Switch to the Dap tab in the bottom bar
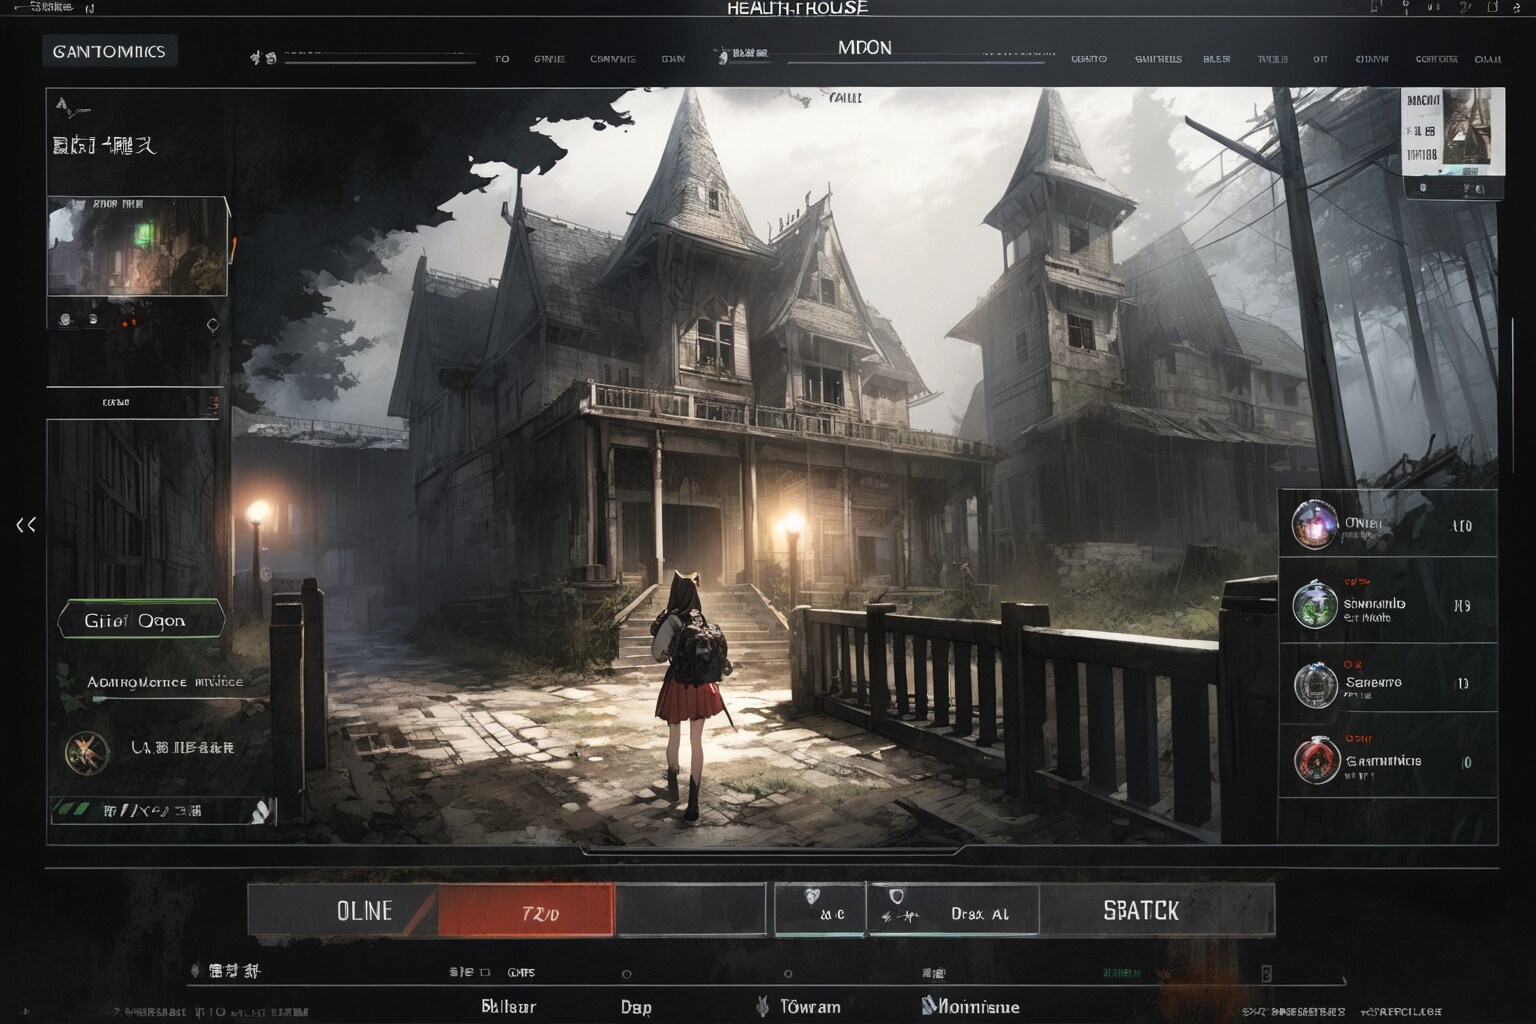This screenshot has width=1536, height=1024. click(636, 1007)
